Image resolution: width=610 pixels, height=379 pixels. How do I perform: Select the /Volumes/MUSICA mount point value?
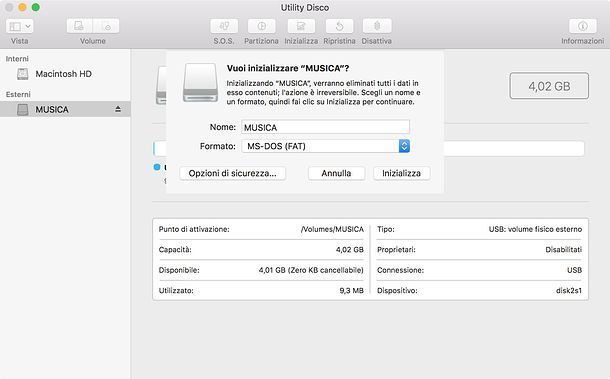pos(332,229)
